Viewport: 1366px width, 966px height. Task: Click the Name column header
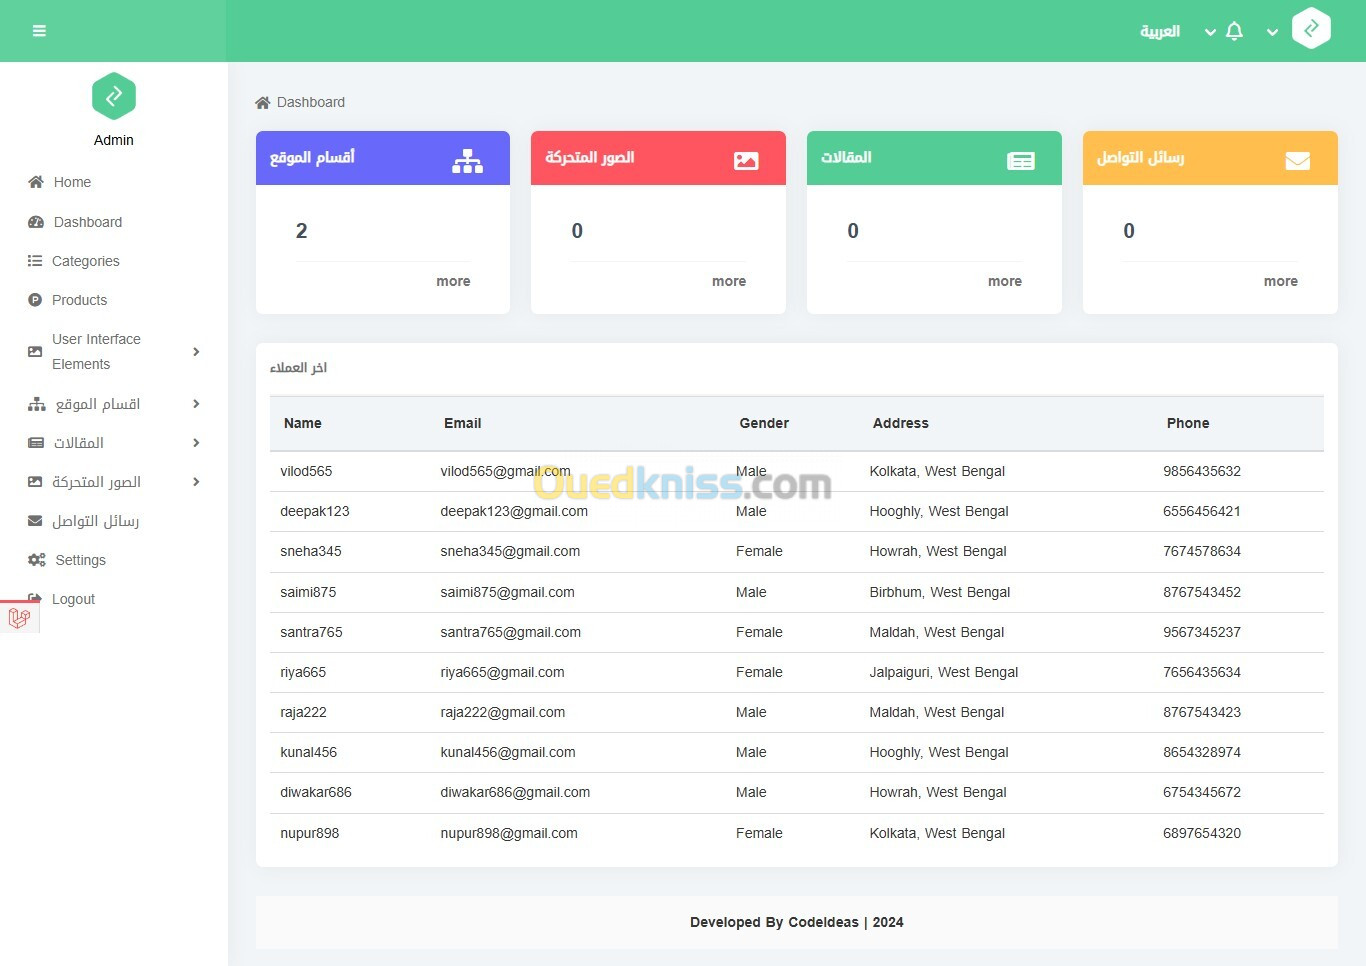click(x=303, y=423)
